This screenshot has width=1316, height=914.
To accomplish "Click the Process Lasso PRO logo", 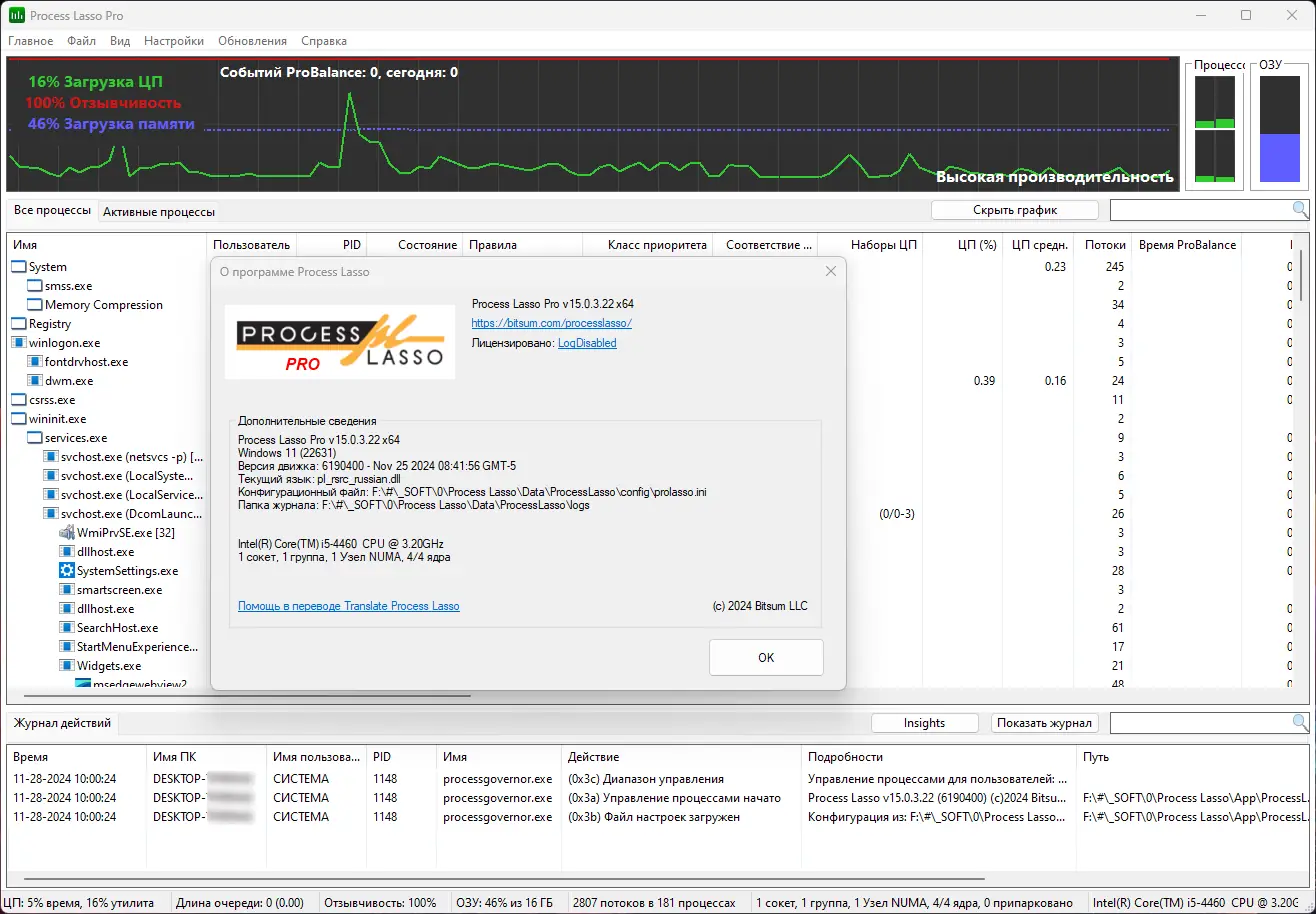I will 340,342.
